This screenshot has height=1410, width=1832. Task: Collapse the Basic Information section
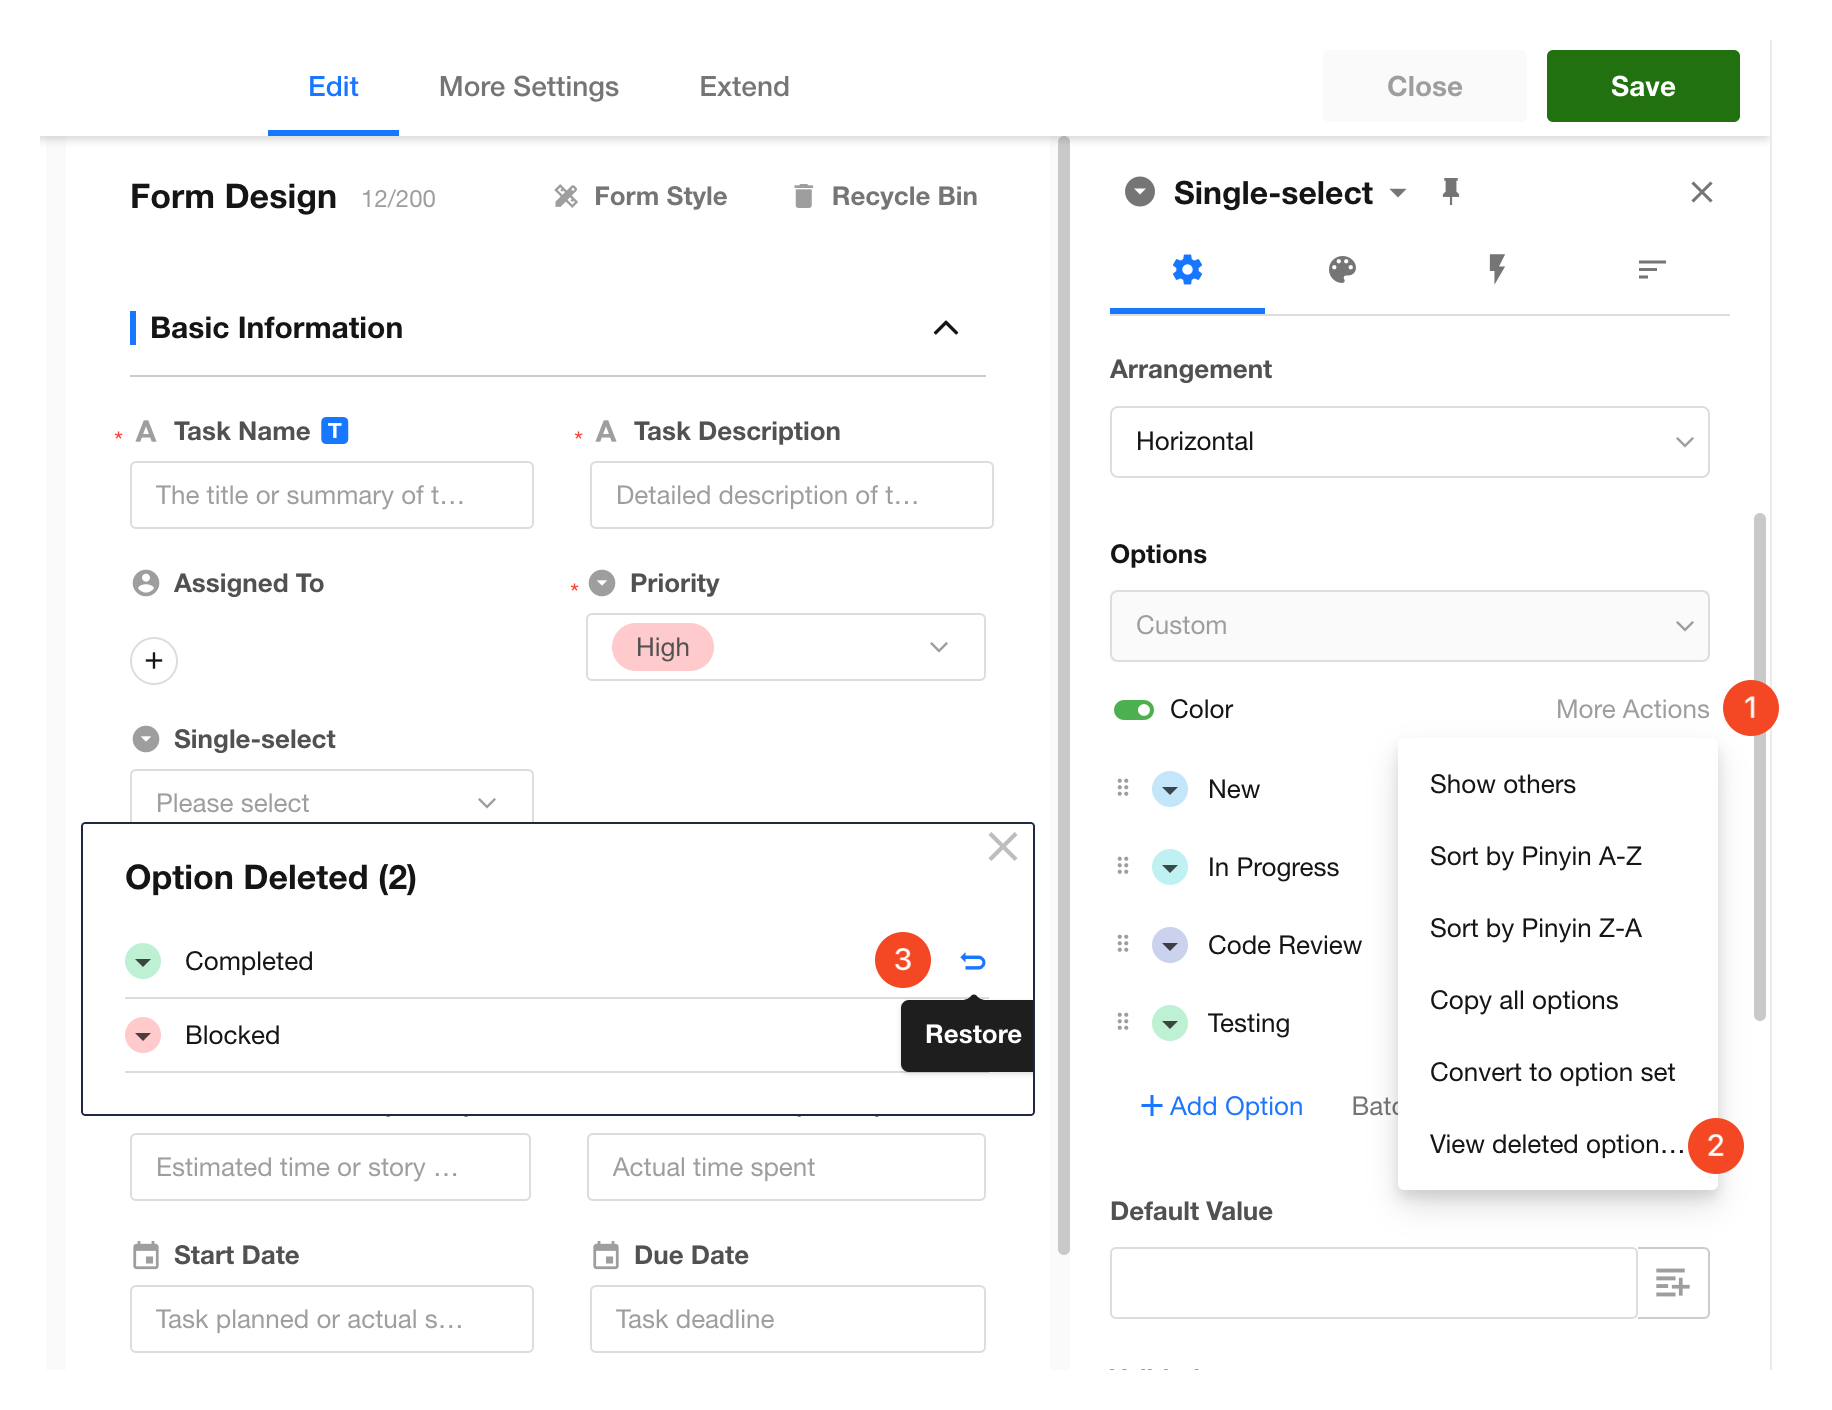[x=945, y=328]
